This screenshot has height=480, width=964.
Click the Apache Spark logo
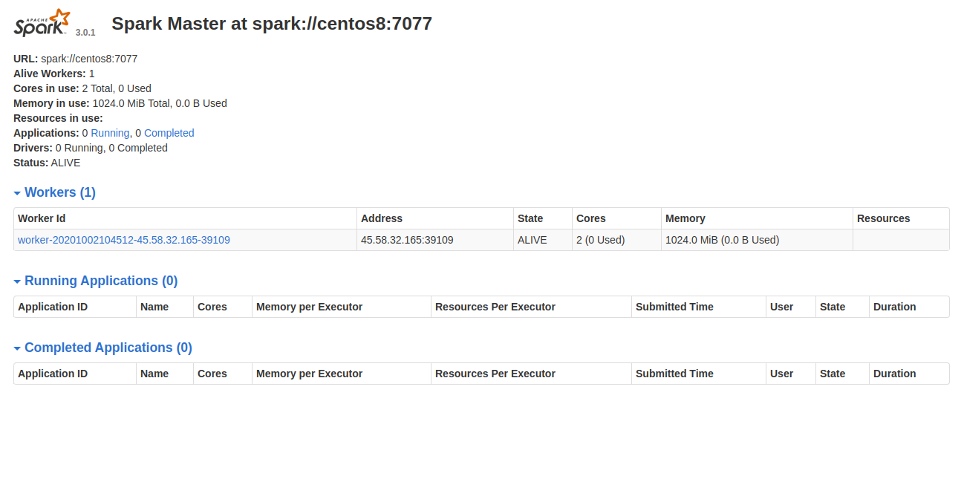click(42, 23)
